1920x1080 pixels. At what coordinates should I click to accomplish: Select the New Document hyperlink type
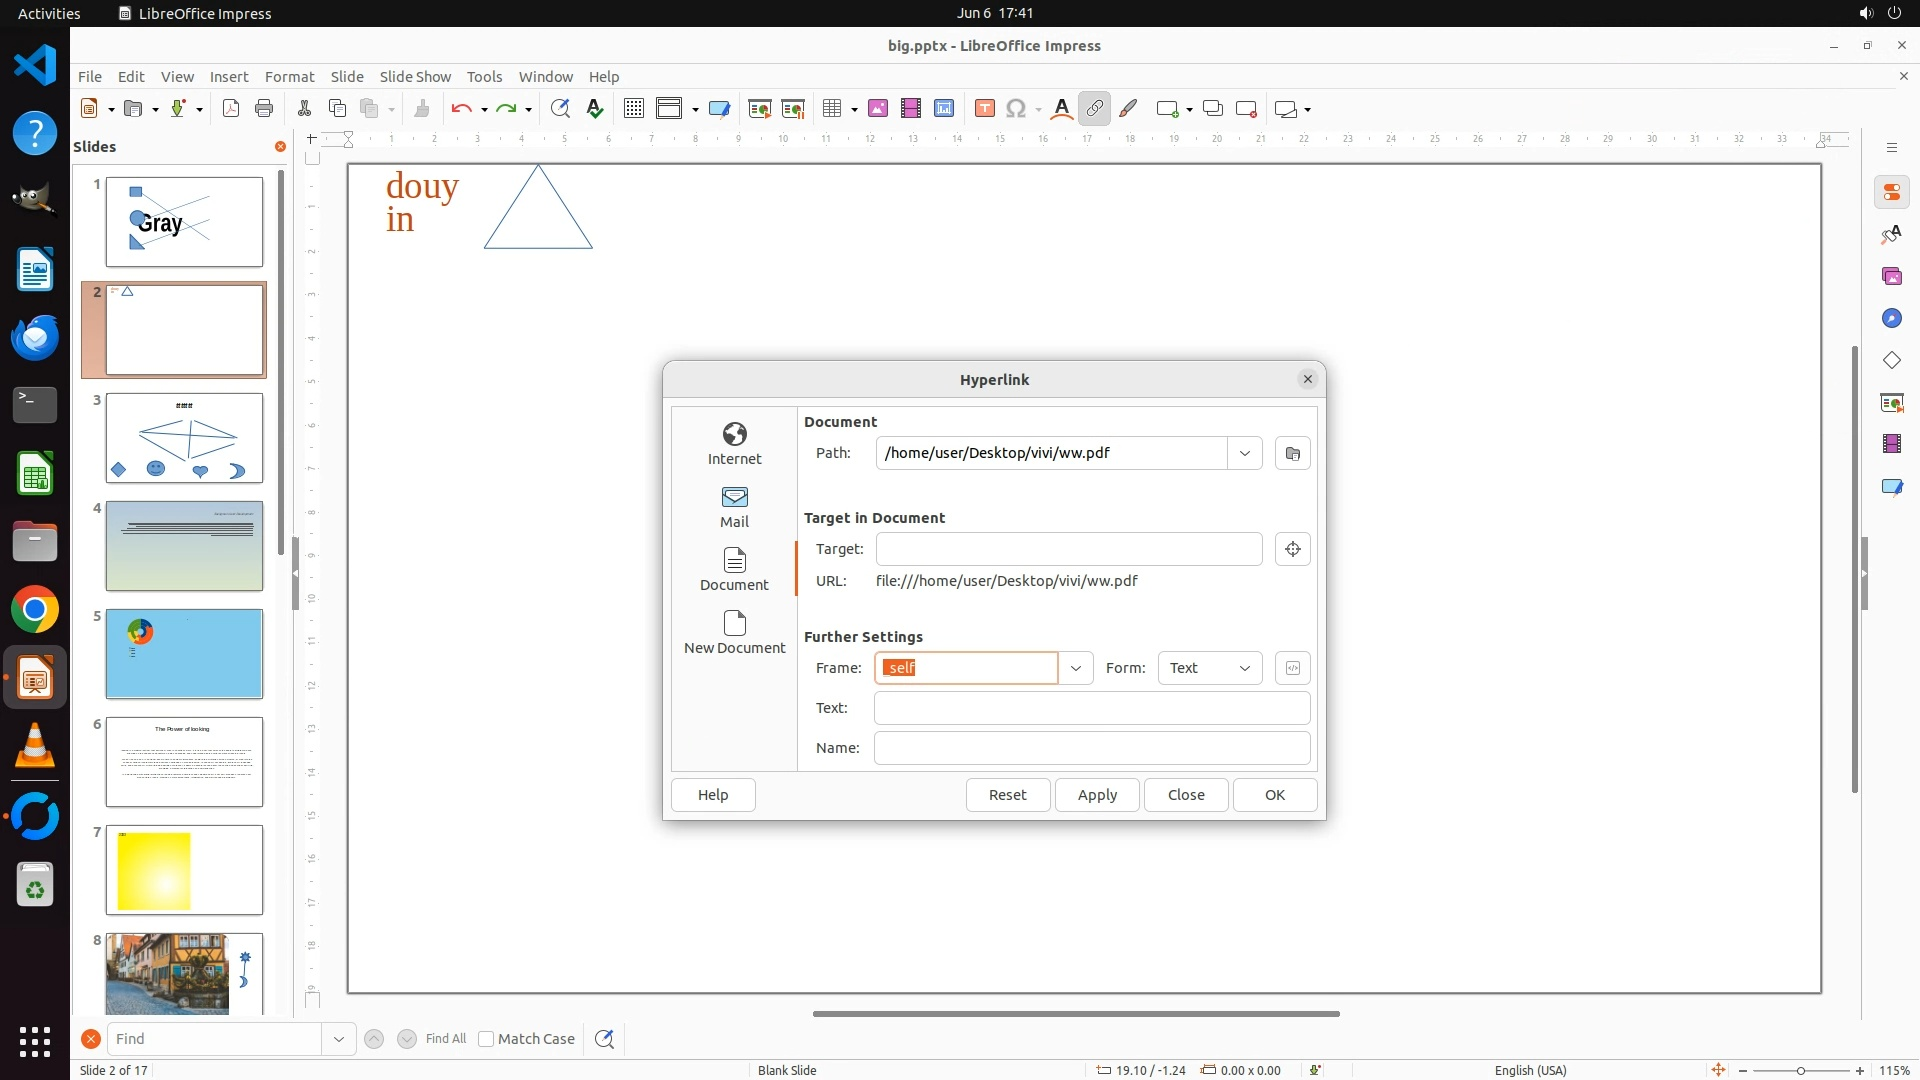click(x=734, y=631)
